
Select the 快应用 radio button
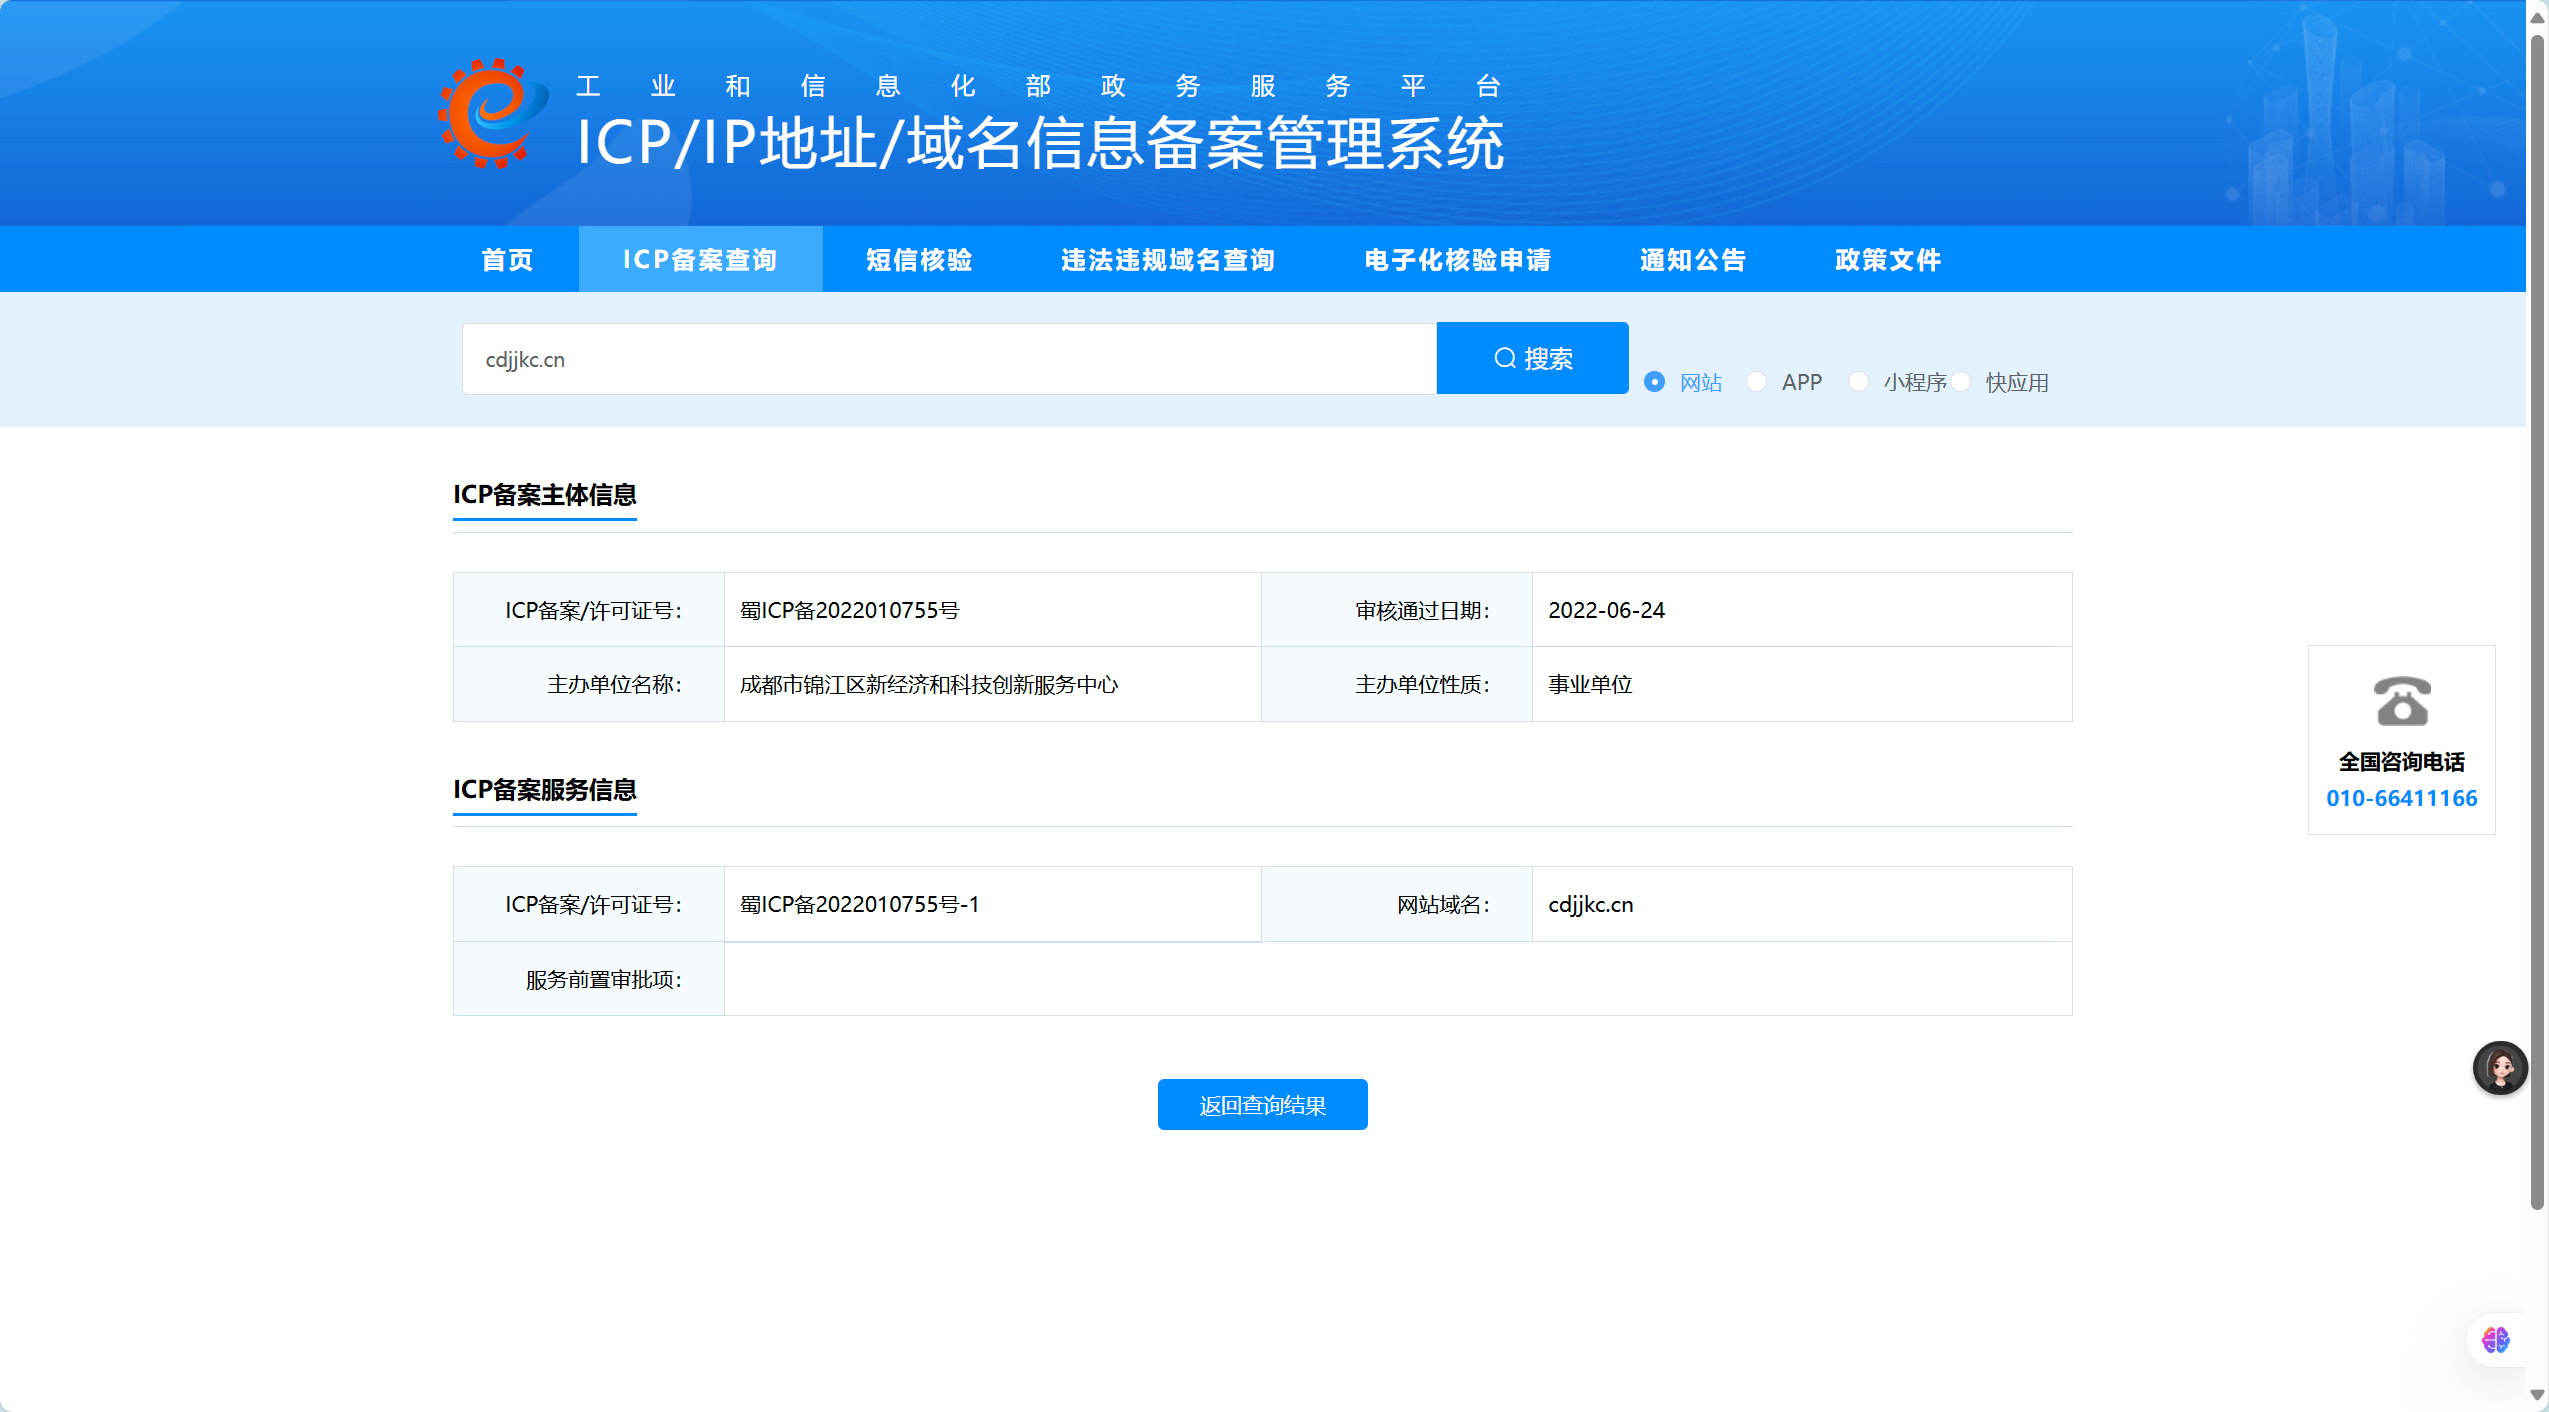pyautogui.click(x=1961, y=382)
